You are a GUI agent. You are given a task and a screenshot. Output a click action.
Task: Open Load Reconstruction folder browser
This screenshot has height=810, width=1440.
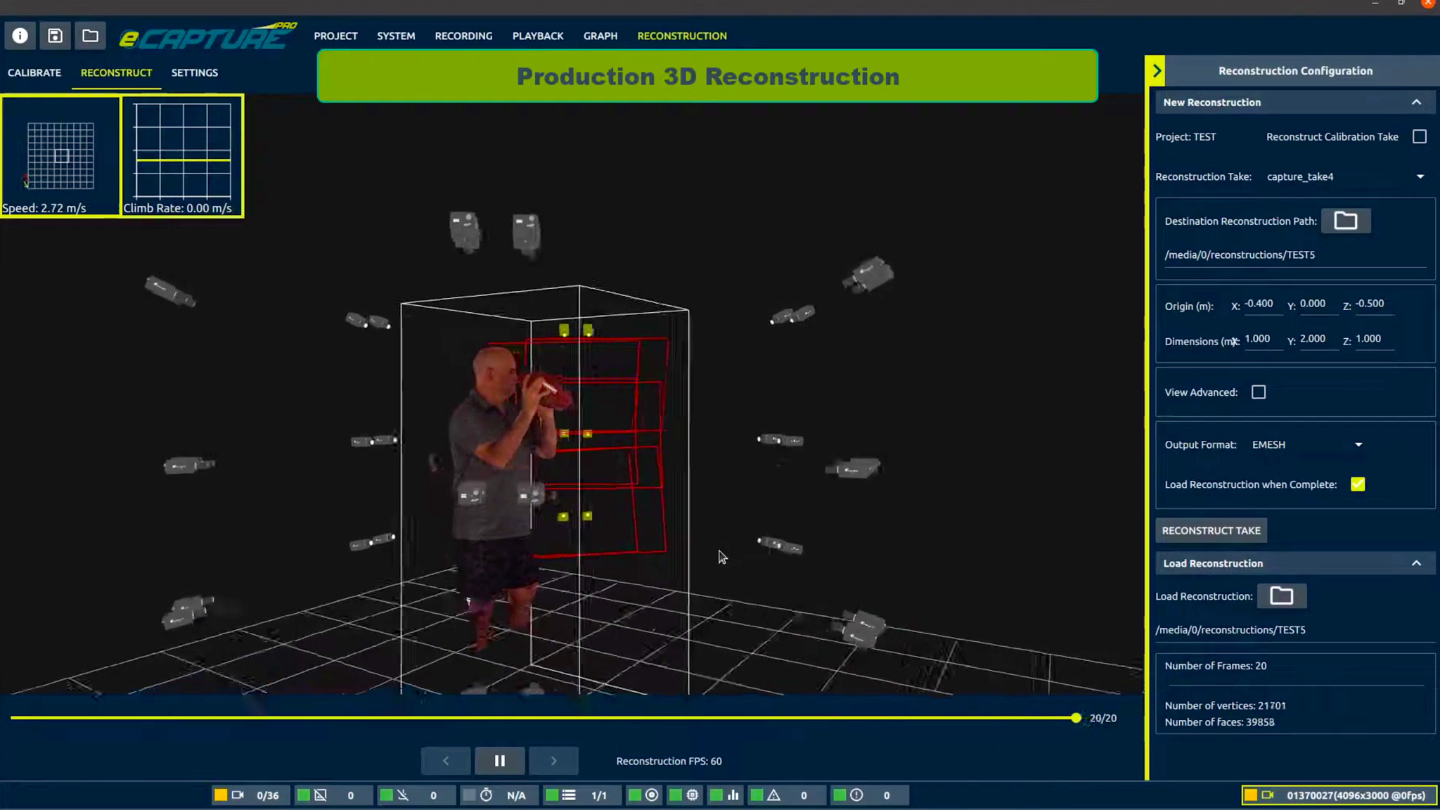point(1281,596)
